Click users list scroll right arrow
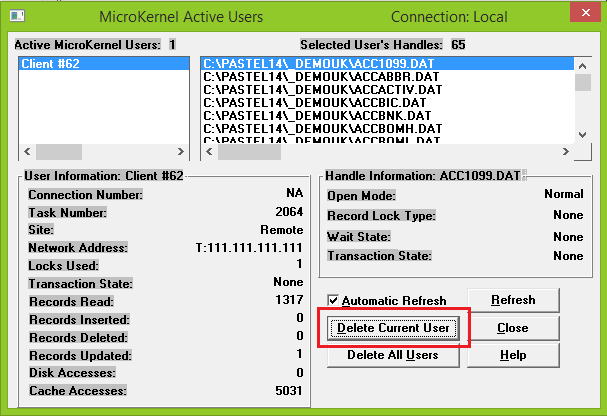The height and width of the screenshot is (416, 607). click(181, 151)
